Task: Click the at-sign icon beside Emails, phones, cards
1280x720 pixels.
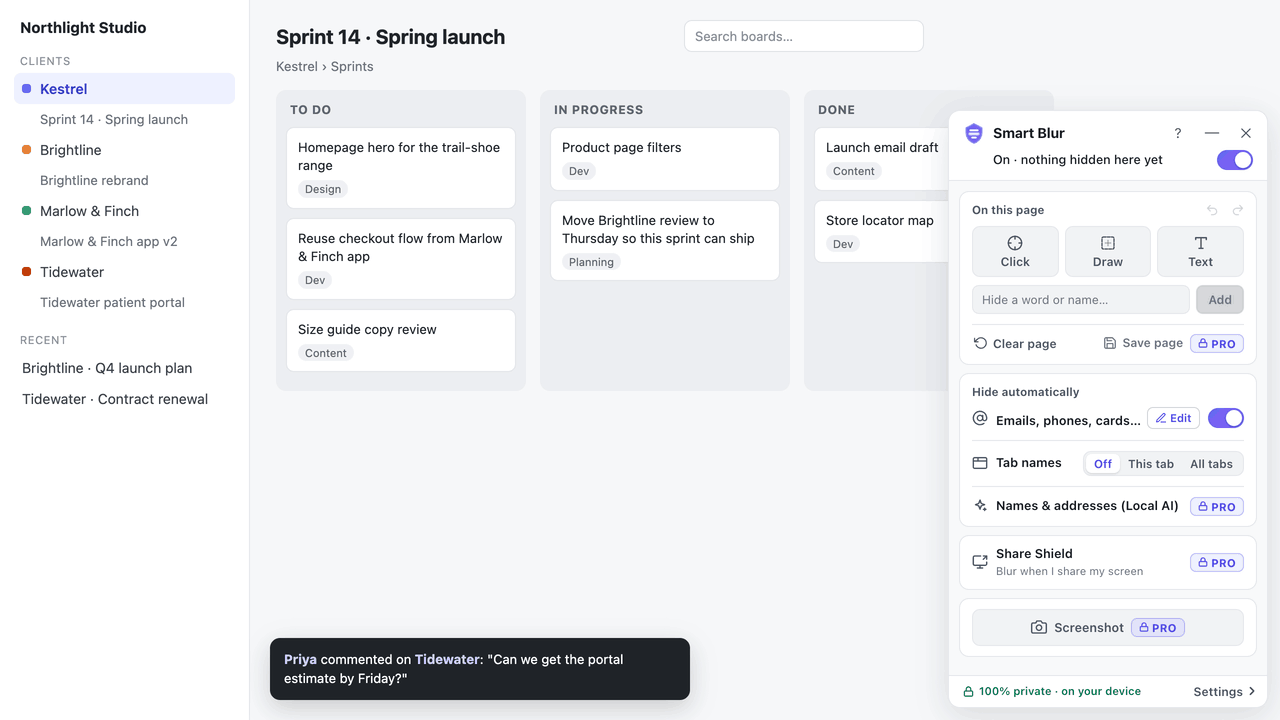Action: (980, 419)
